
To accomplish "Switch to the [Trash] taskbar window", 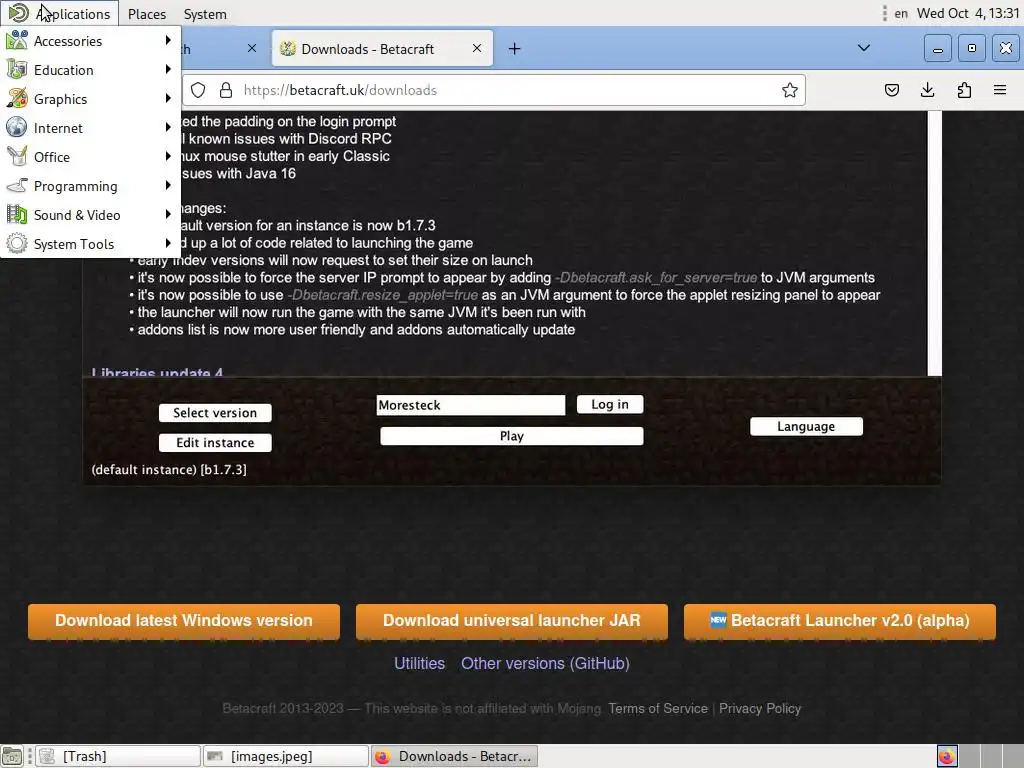I will [118, 756].
